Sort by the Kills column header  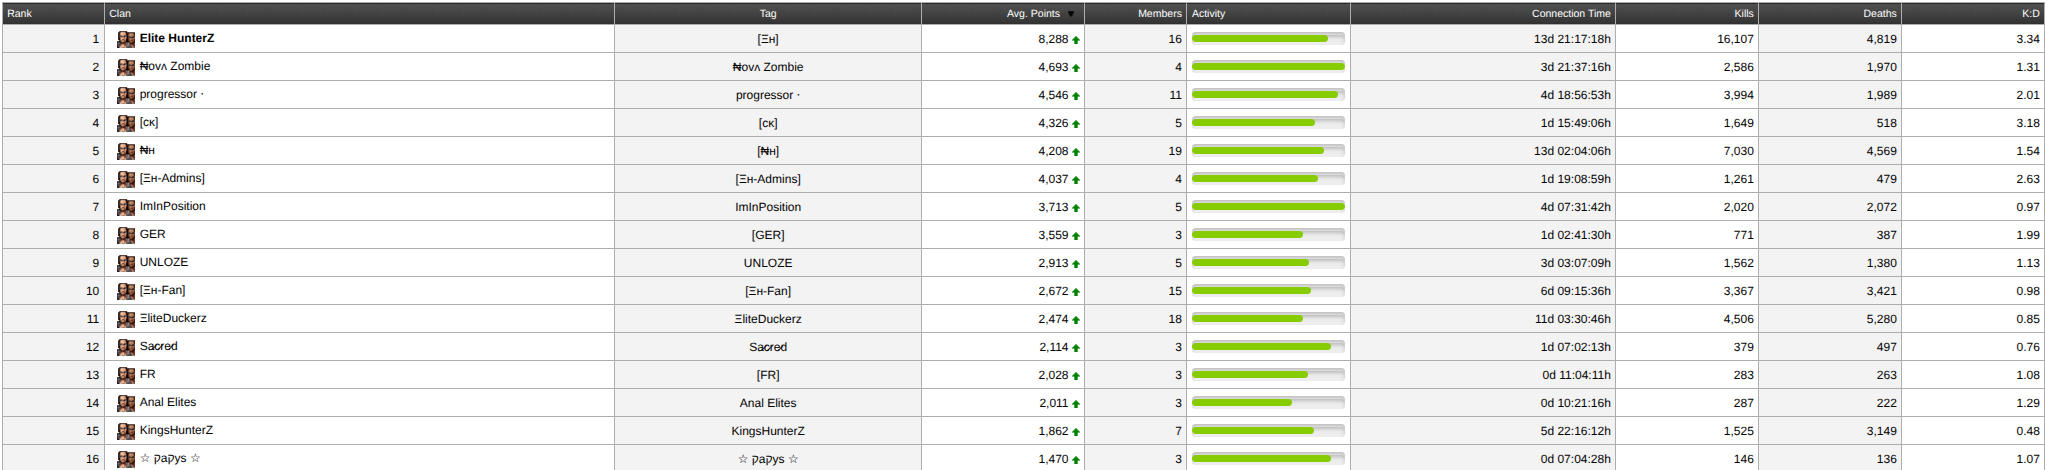coord(1743,13)
